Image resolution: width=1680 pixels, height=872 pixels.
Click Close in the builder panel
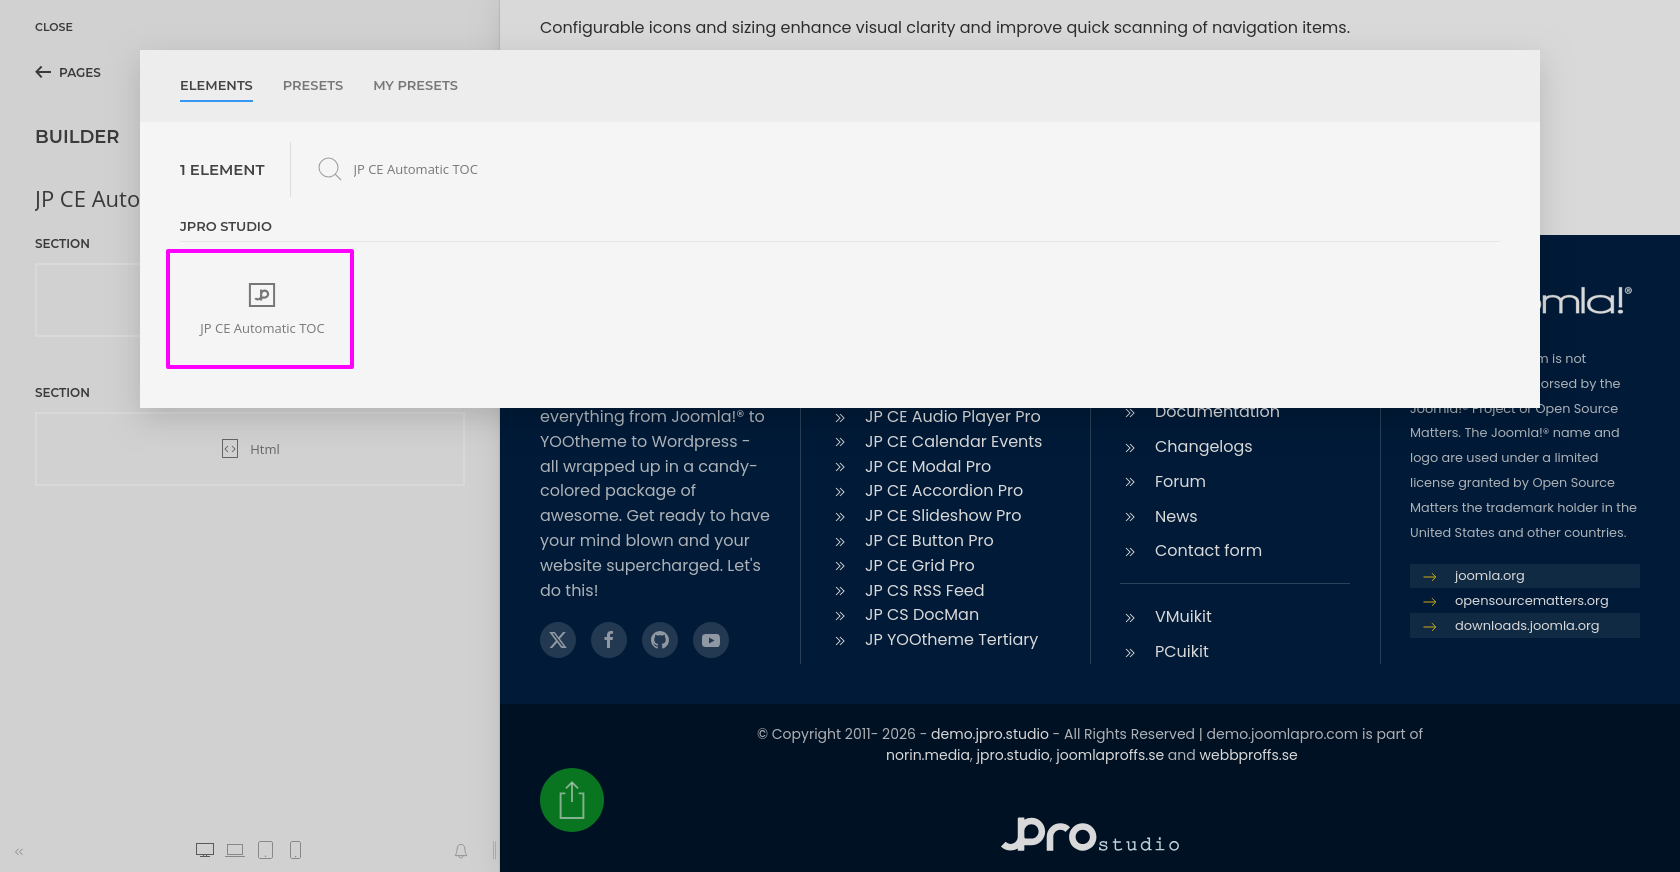click(x=54, y=27)
